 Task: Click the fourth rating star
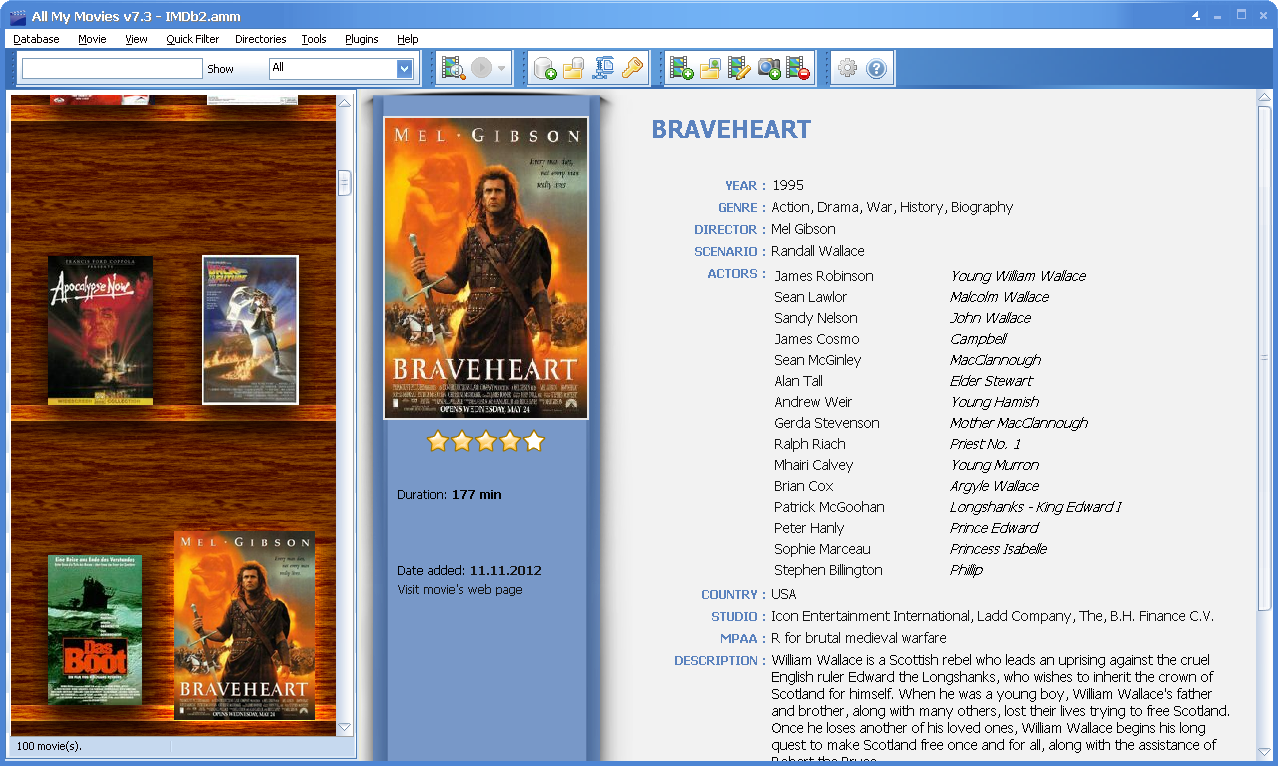coord(510,441)
